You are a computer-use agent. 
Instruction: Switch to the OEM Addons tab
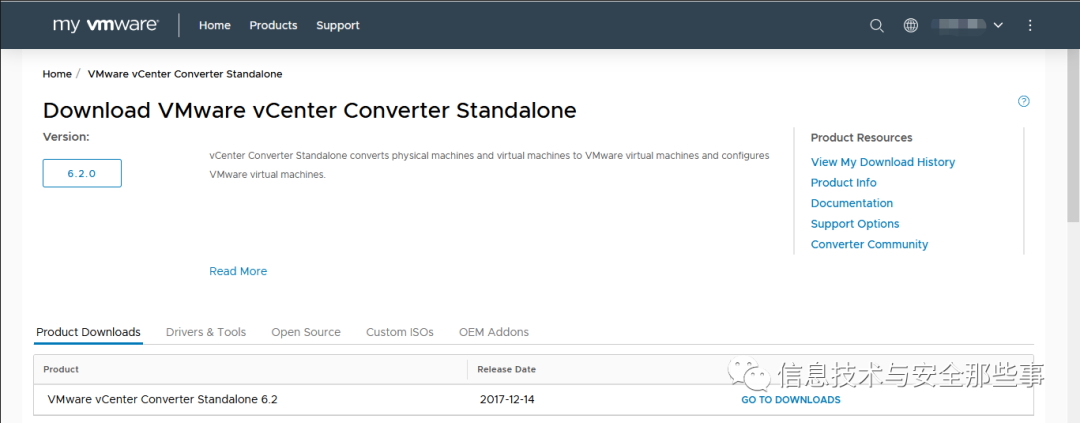[494, 332]
